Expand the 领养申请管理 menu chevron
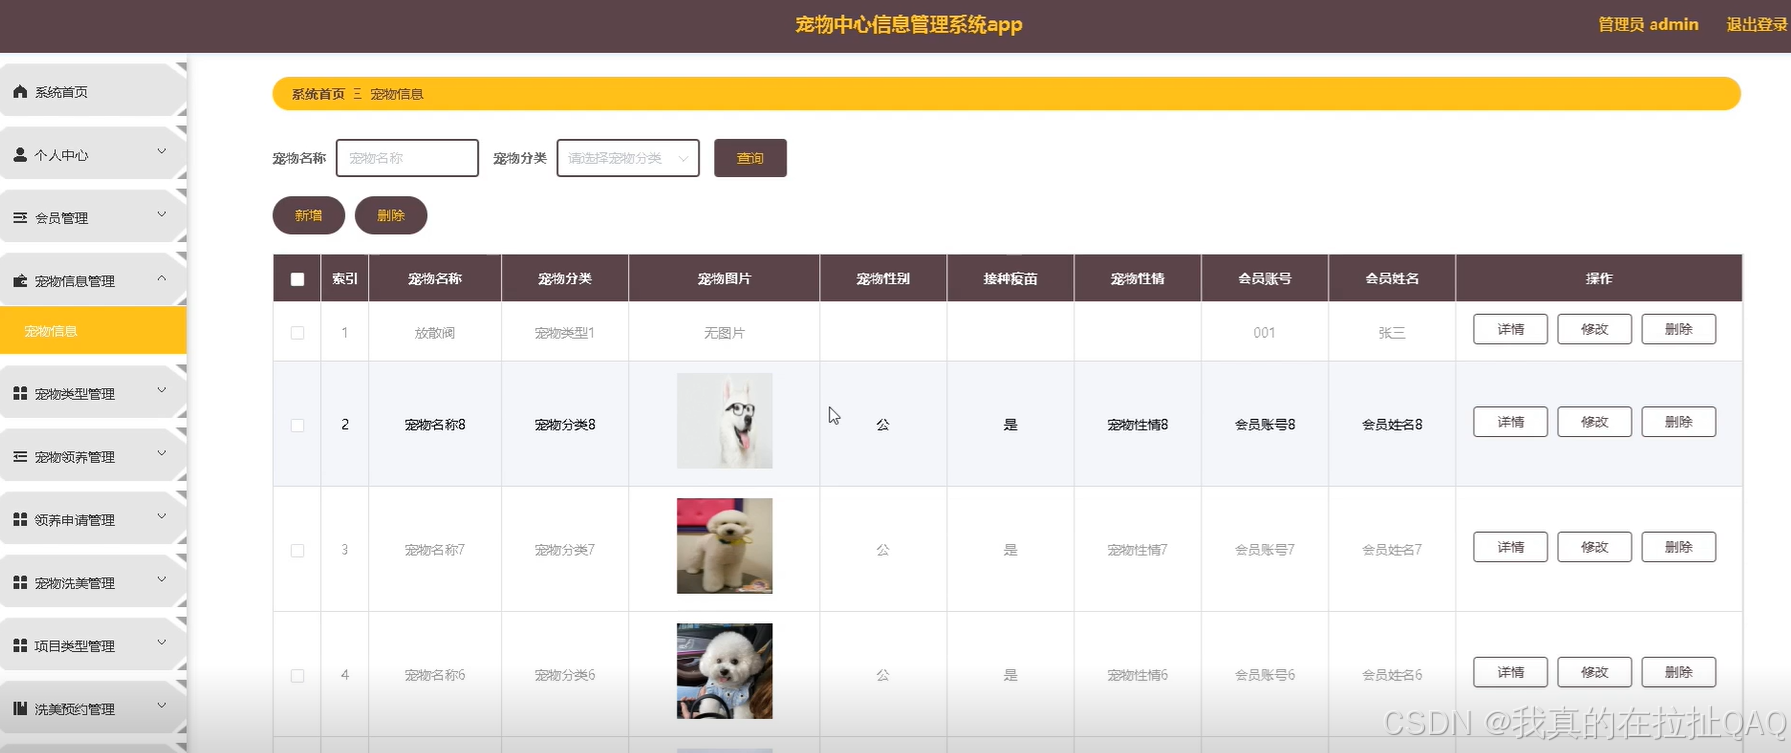This screenshot has width=1791, height=753. point(162,516)
